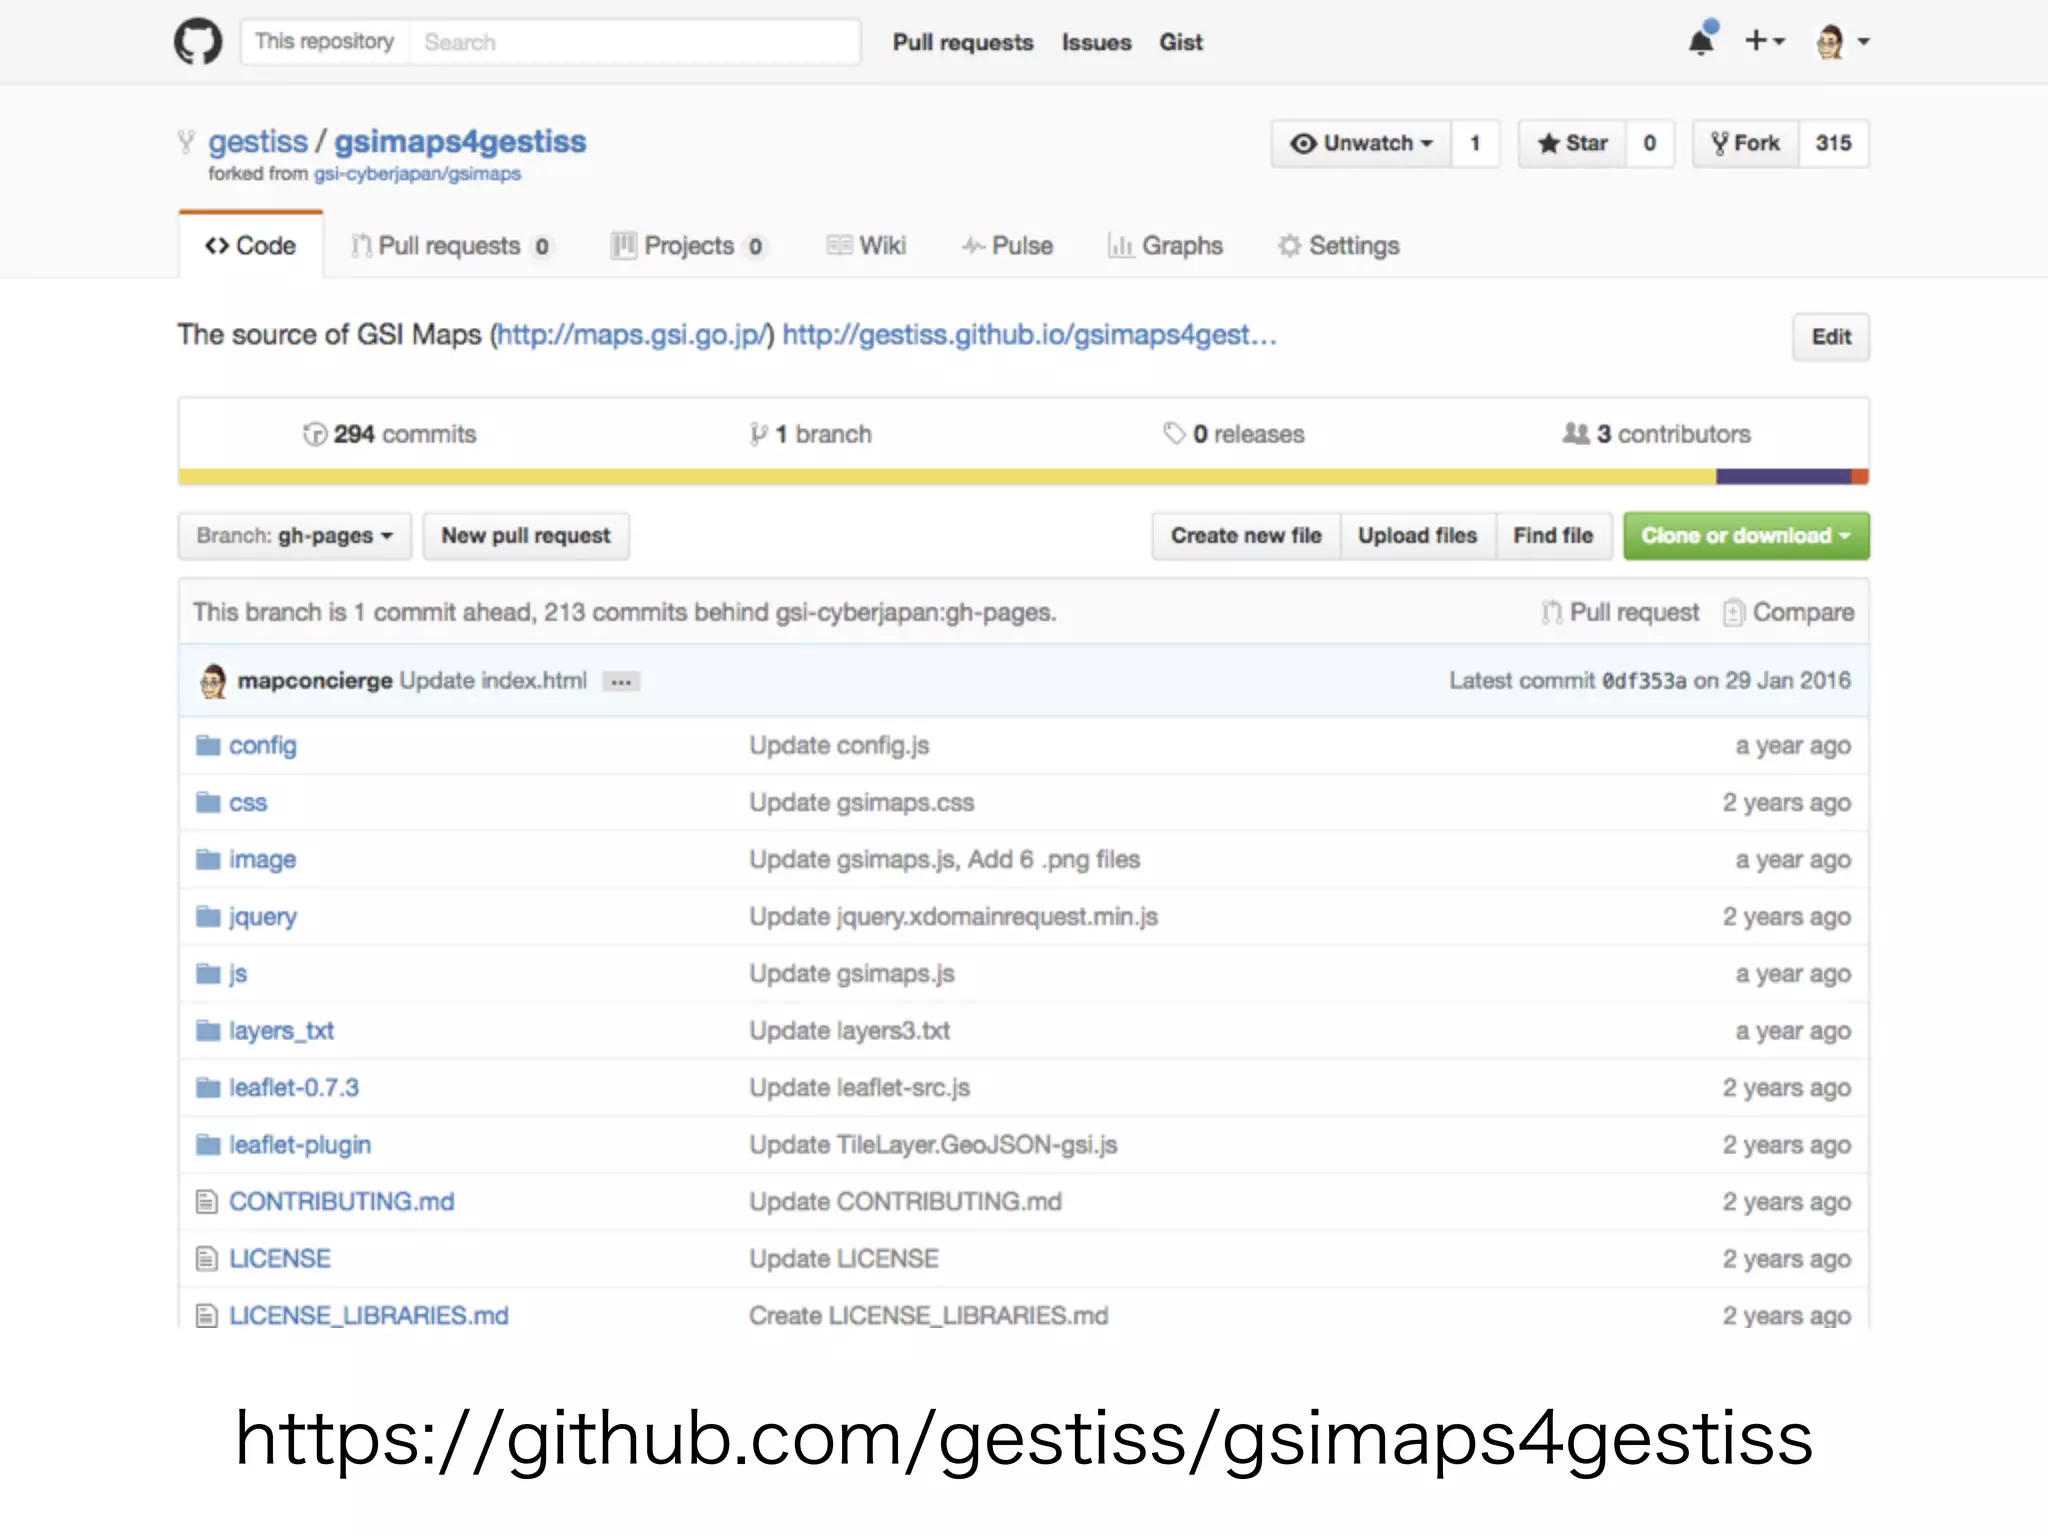This screenshot has width=2048, height=1536.
Task: Click New pull request button
Action: (526, 536)
